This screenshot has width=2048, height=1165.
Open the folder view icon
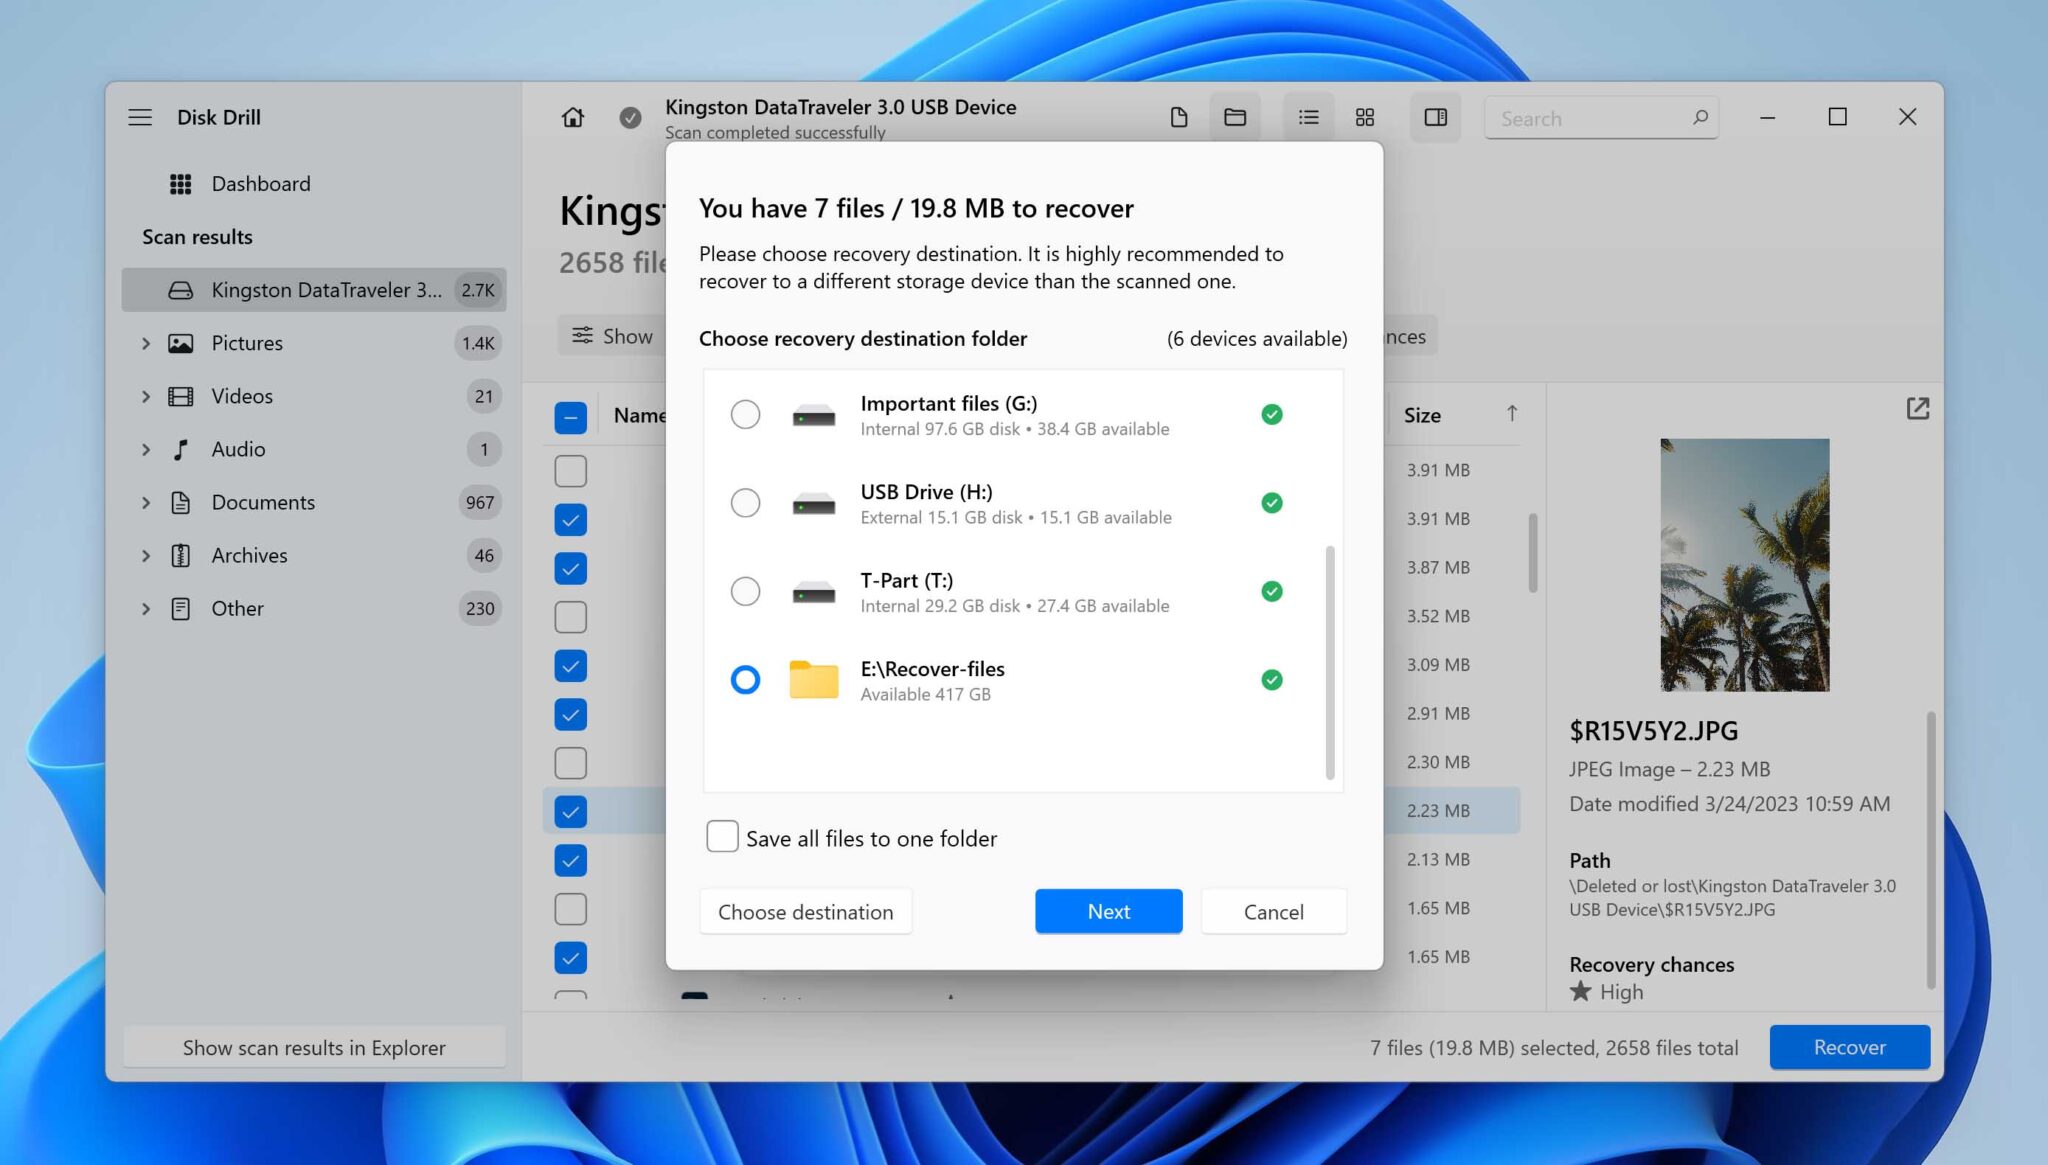[1235, 117]
